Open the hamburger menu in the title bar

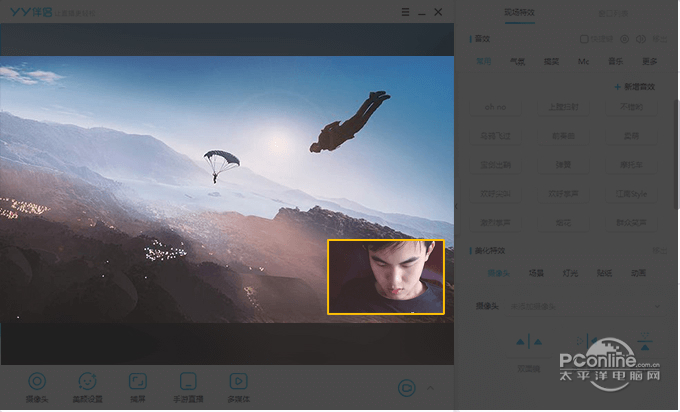[405, 12]
